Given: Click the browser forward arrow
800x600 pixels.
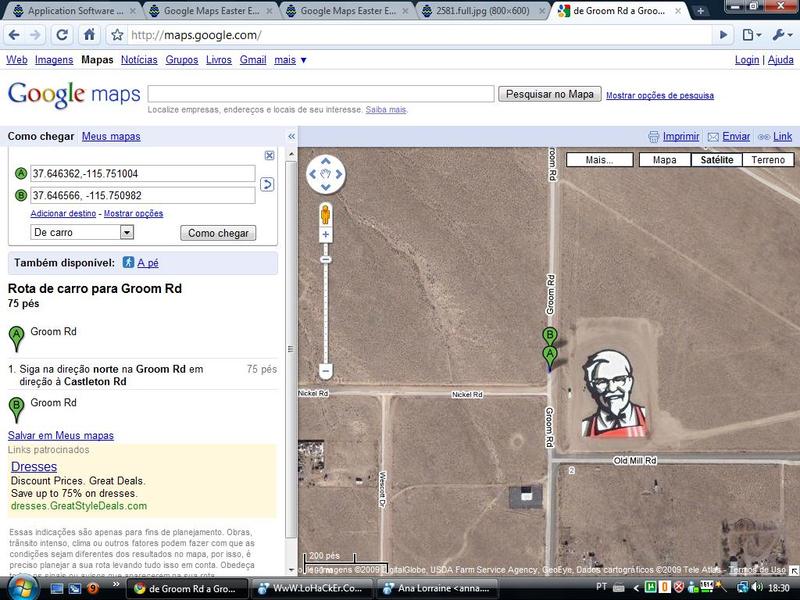Looking at the screenshot, I should click(x=35, y=35).
